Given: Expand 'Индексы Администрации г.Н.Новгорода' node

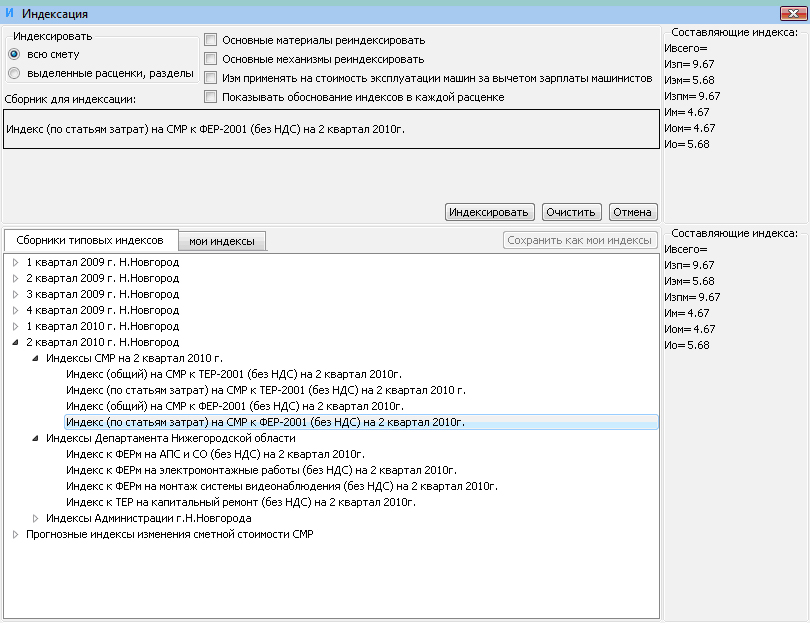Looking at the screenshot, I should (36, 518).
